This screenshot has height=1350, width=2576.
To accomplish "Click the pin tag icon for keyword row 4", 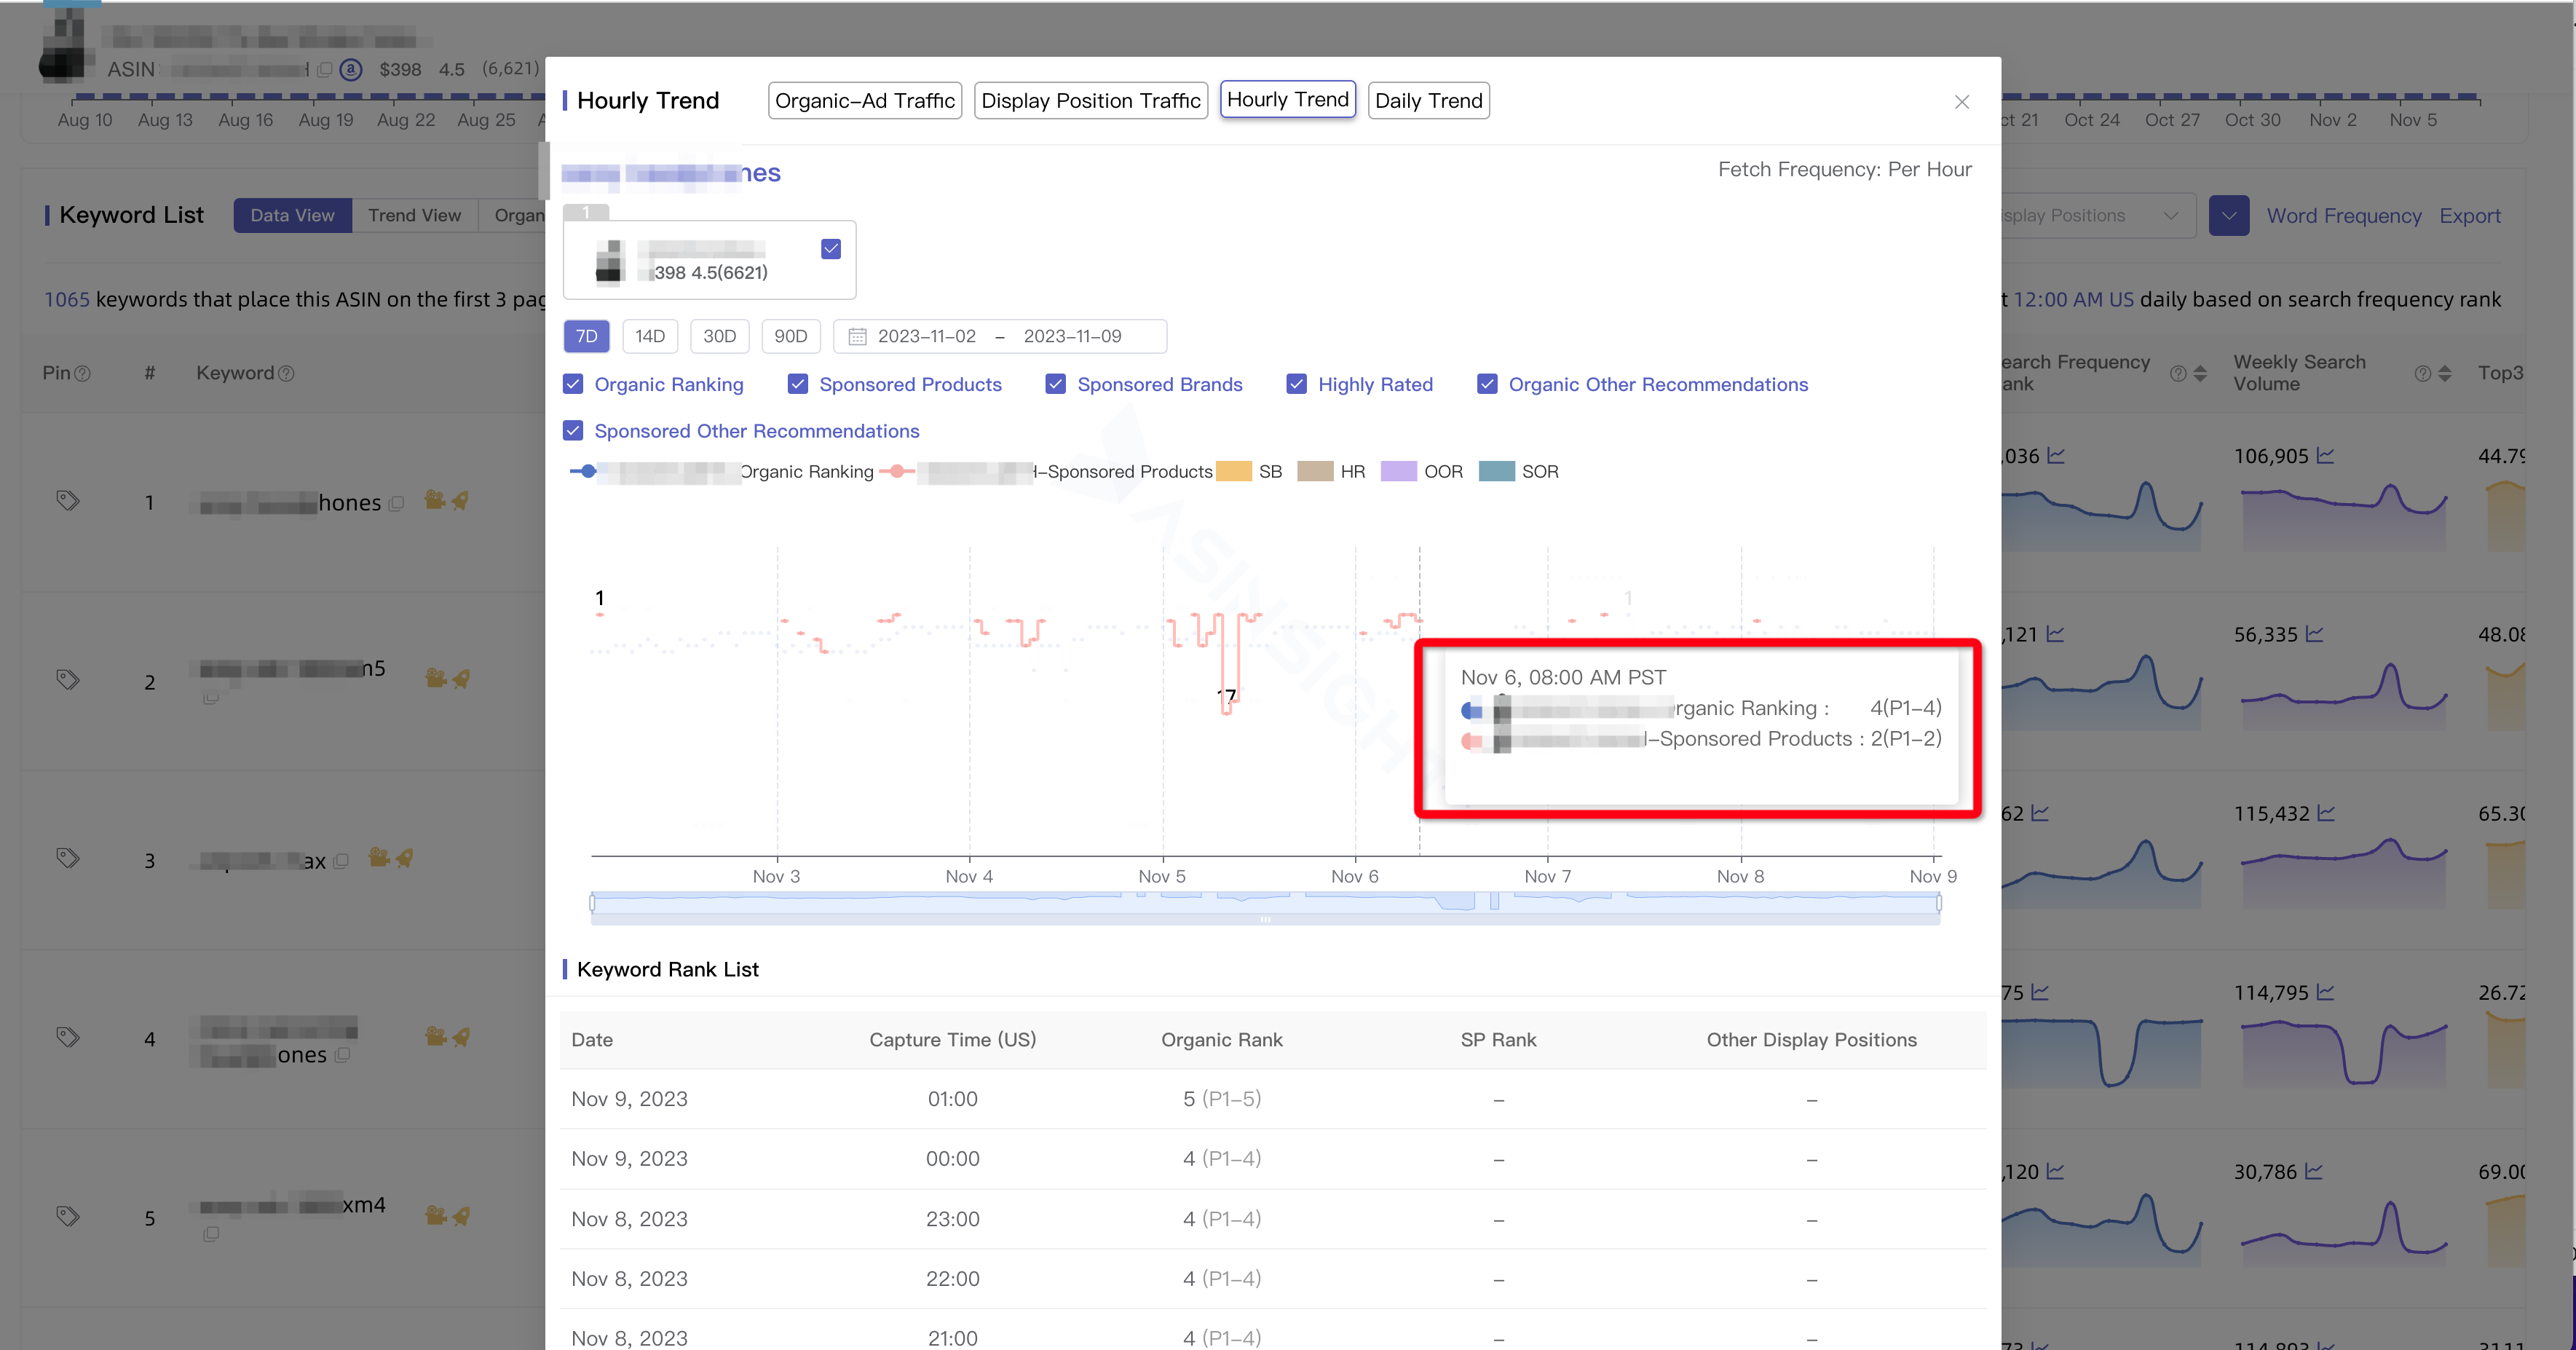I will coord(67,1038).
